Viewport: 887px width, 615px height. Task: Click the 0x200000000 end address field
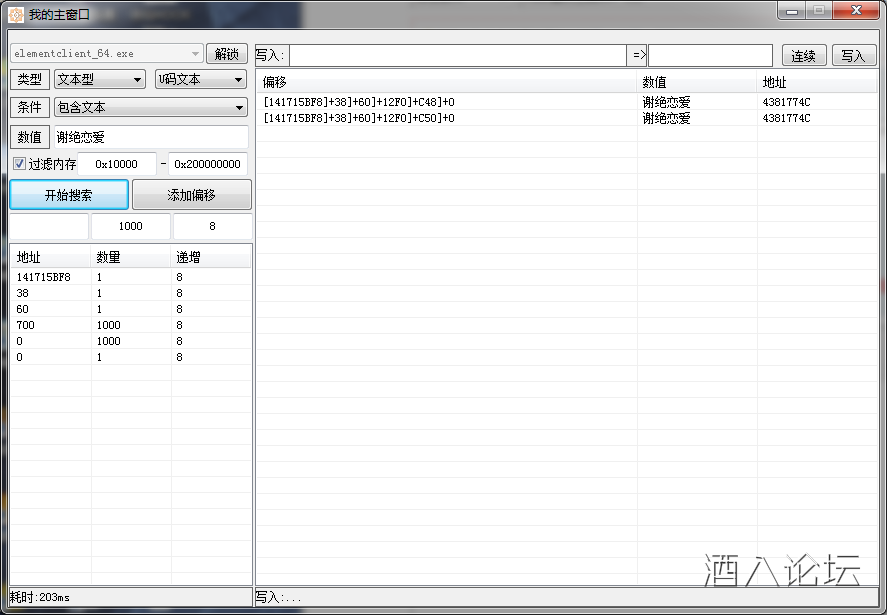point(208,164)
